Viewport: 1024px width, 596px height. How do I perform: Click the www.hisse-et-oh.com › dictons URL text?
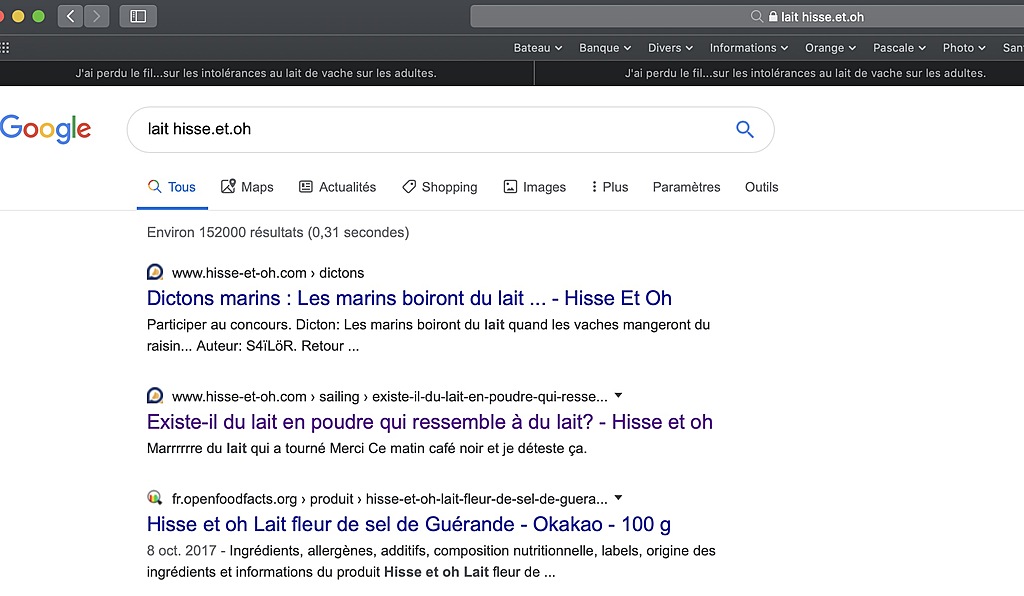coord(268,273)
